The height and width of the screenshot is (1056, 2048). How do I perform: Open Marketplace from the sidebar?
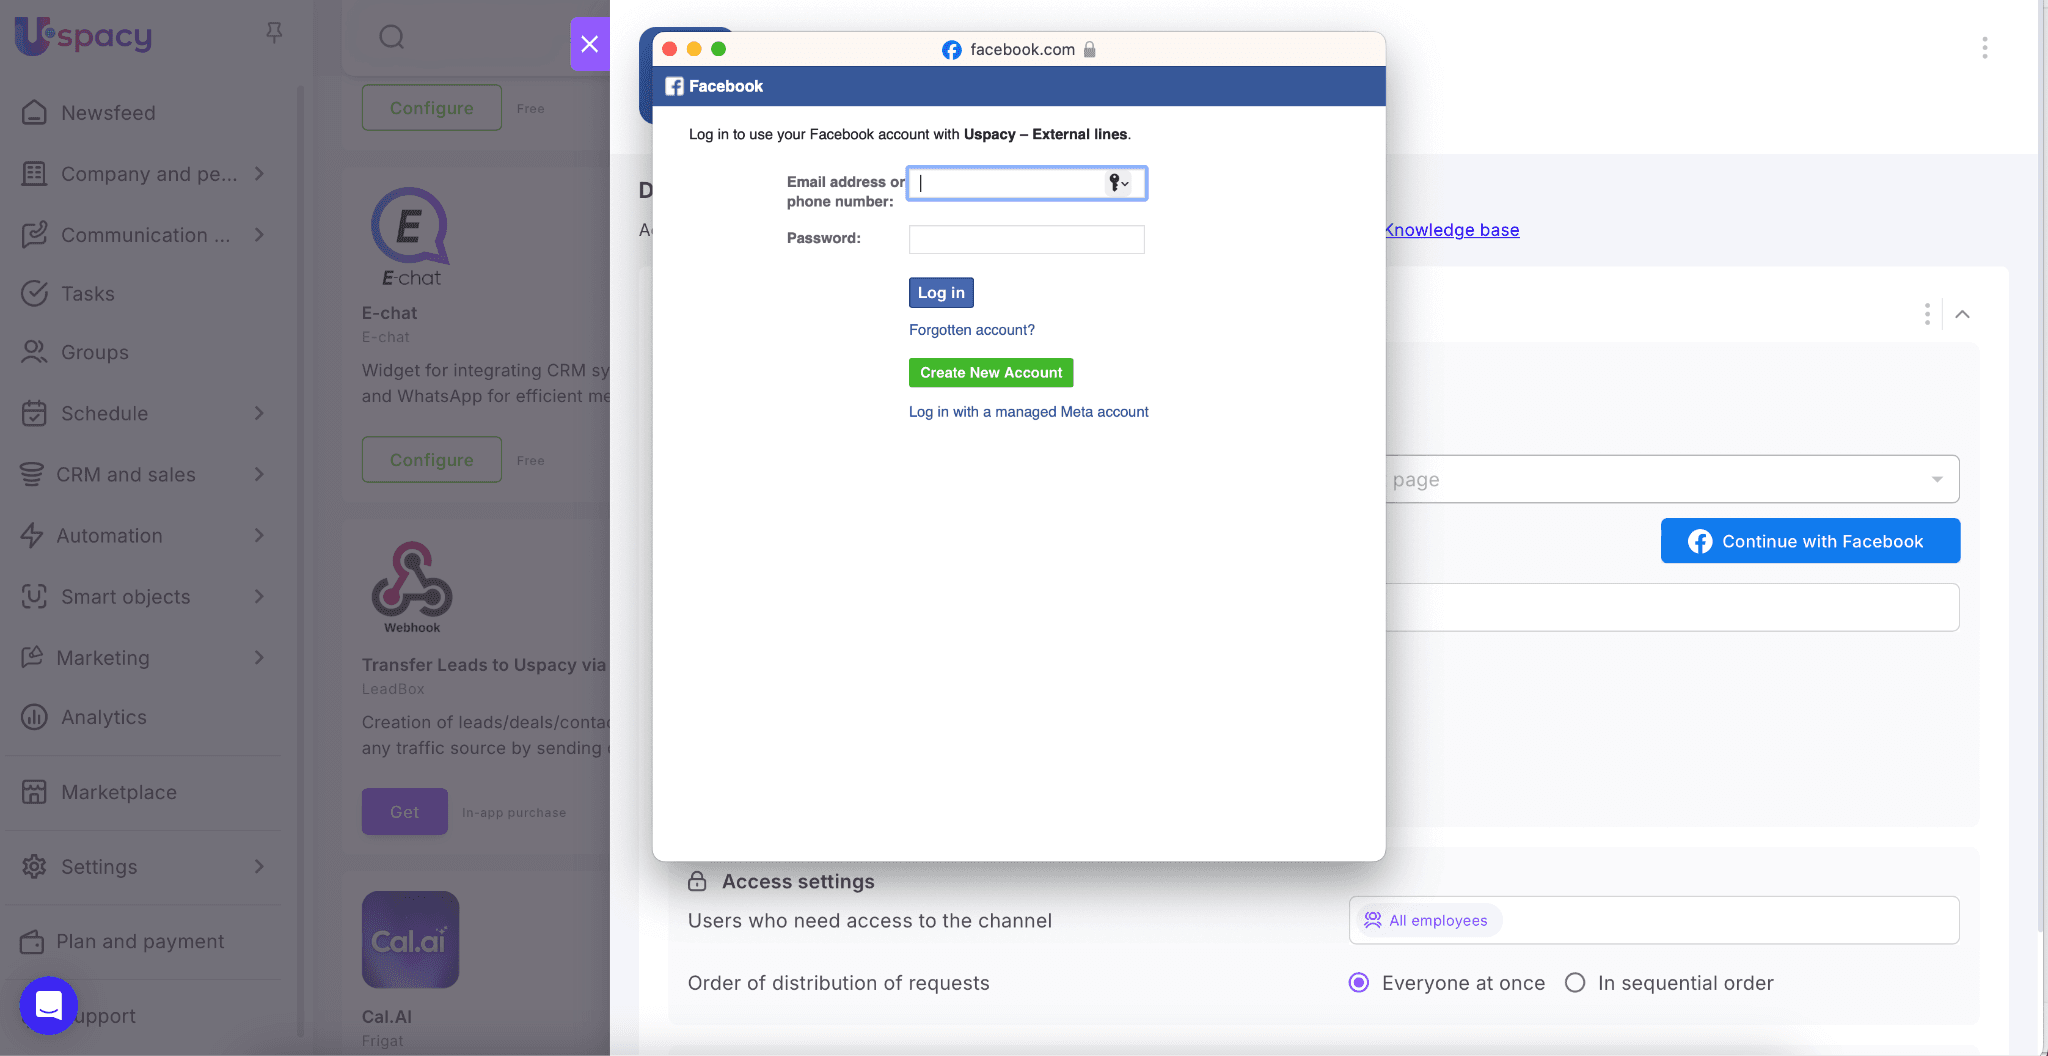(x=118, y=792)
